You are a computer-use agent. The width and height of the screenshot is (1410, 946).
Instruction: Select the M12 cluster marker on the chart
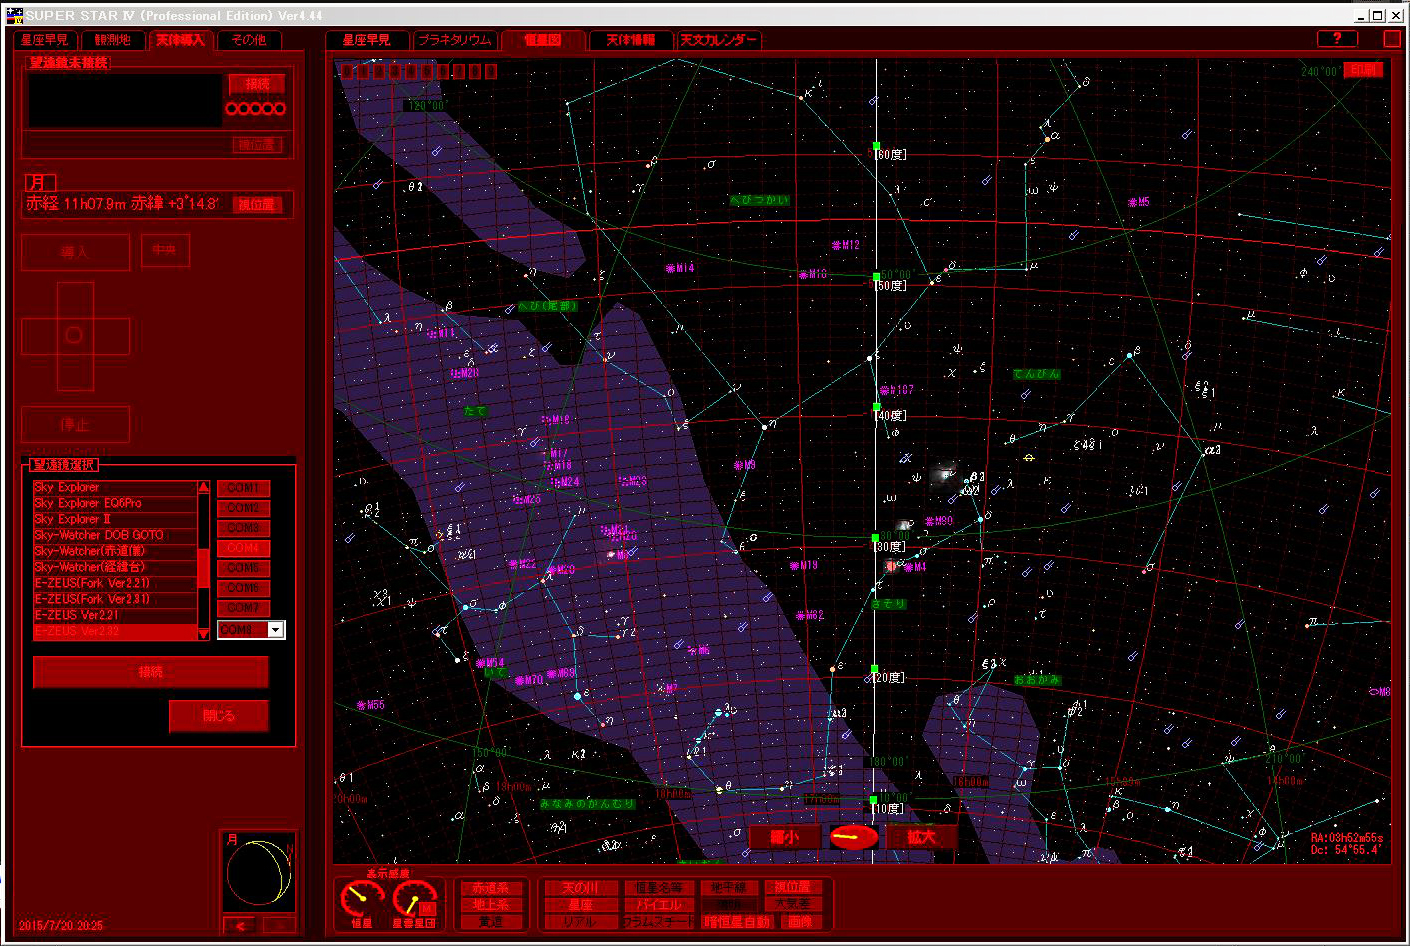pyautogui.click(x=846, y=245)
